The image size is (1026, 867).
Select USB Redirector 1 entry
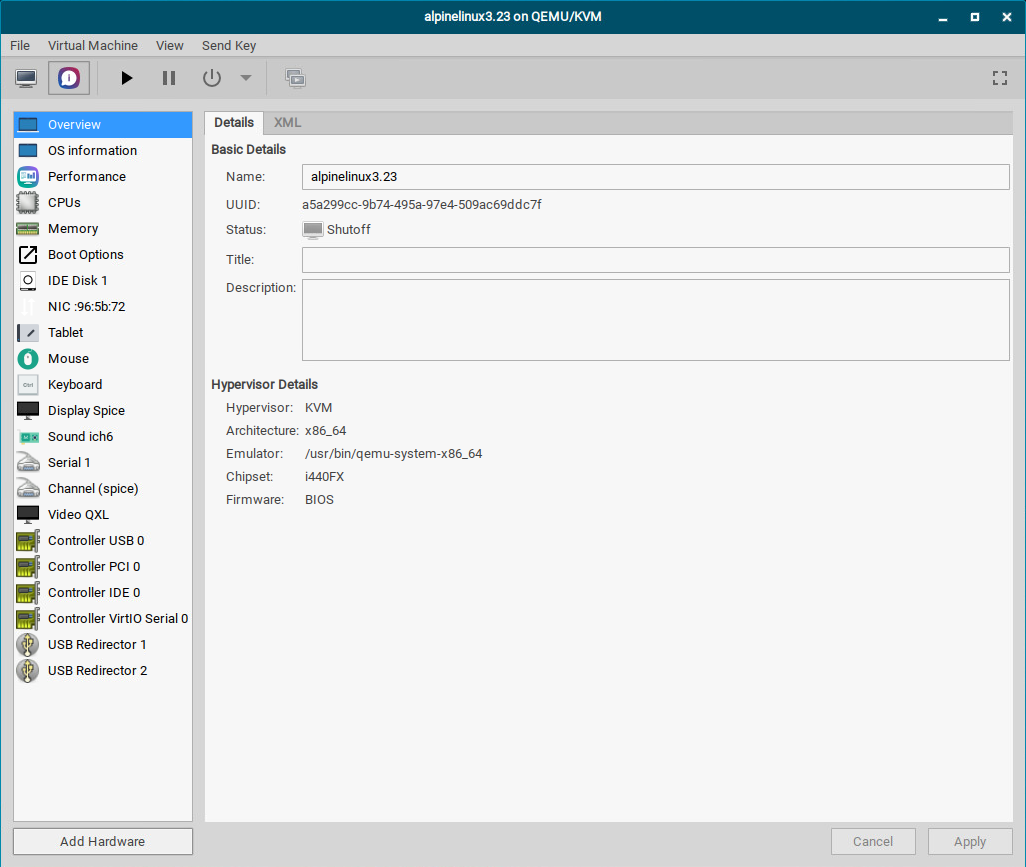click(103, 645)
